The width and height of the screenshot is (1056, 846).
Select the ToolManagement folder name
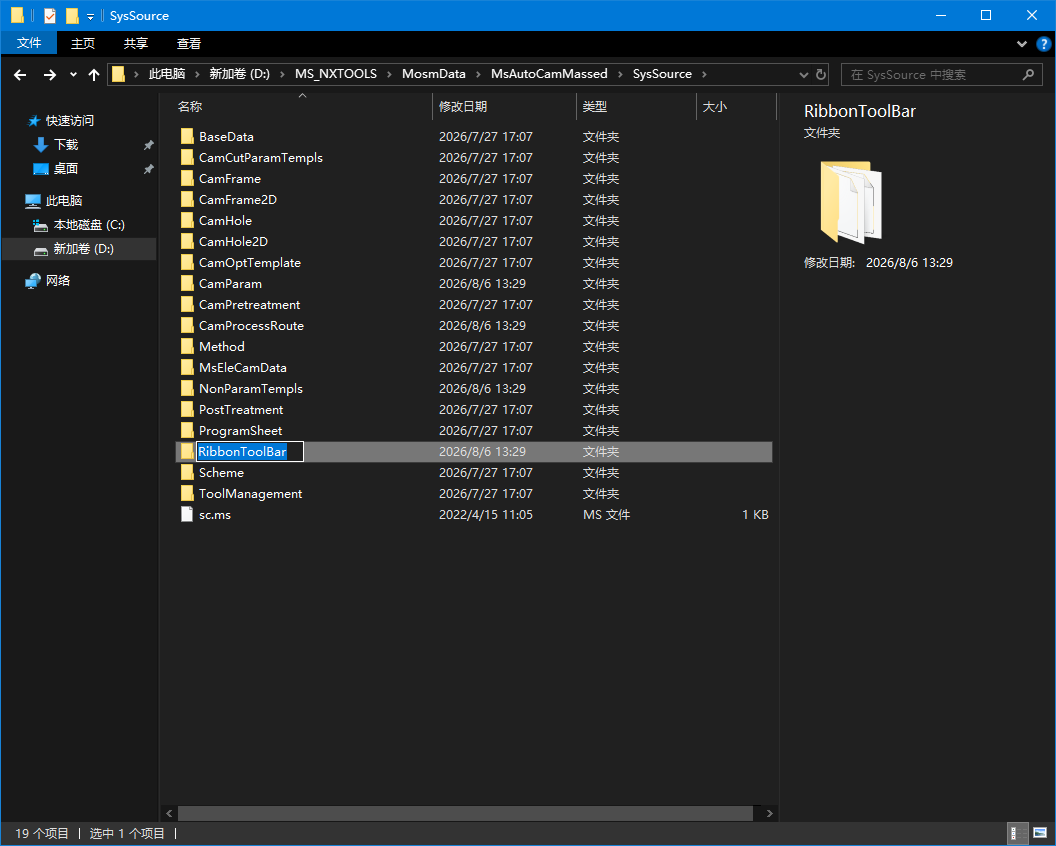pos(251,494)
